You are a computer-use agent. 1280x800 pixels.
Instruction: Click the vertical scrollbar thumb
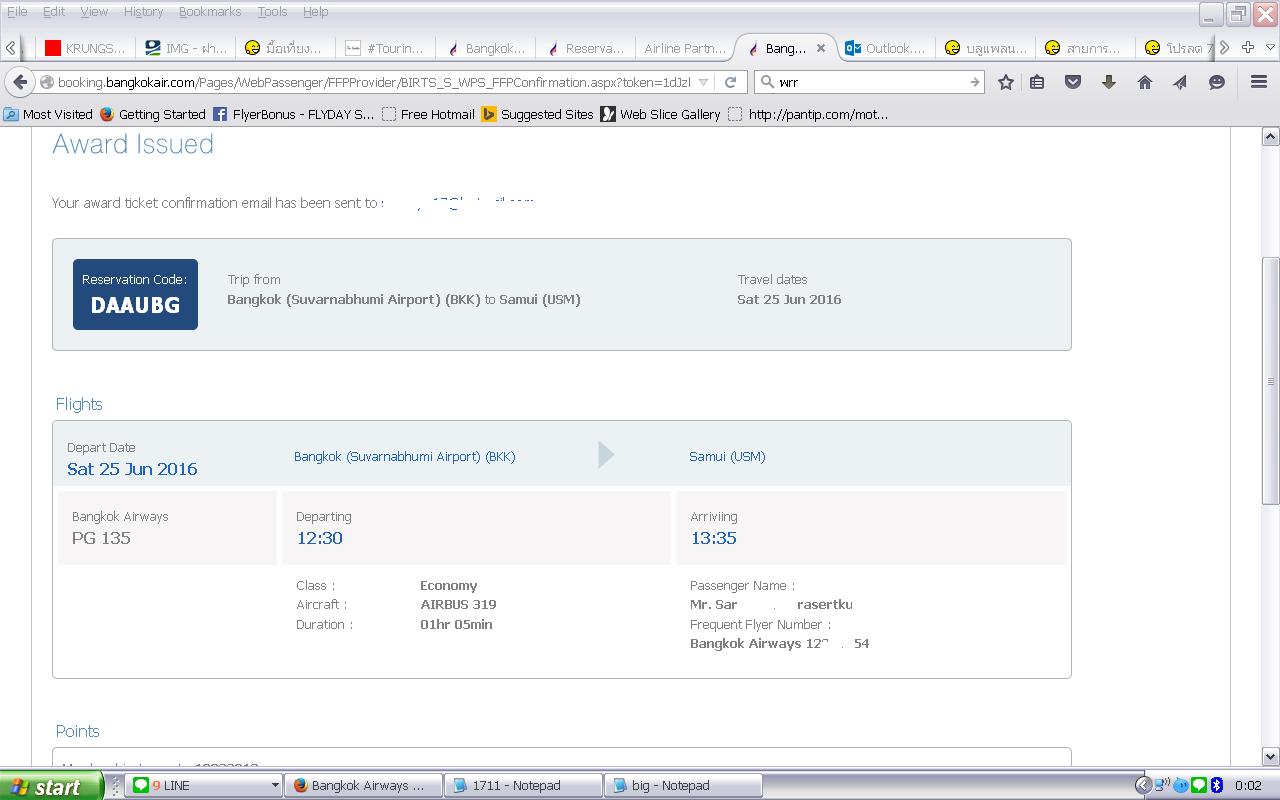[x=1271, y=380]
